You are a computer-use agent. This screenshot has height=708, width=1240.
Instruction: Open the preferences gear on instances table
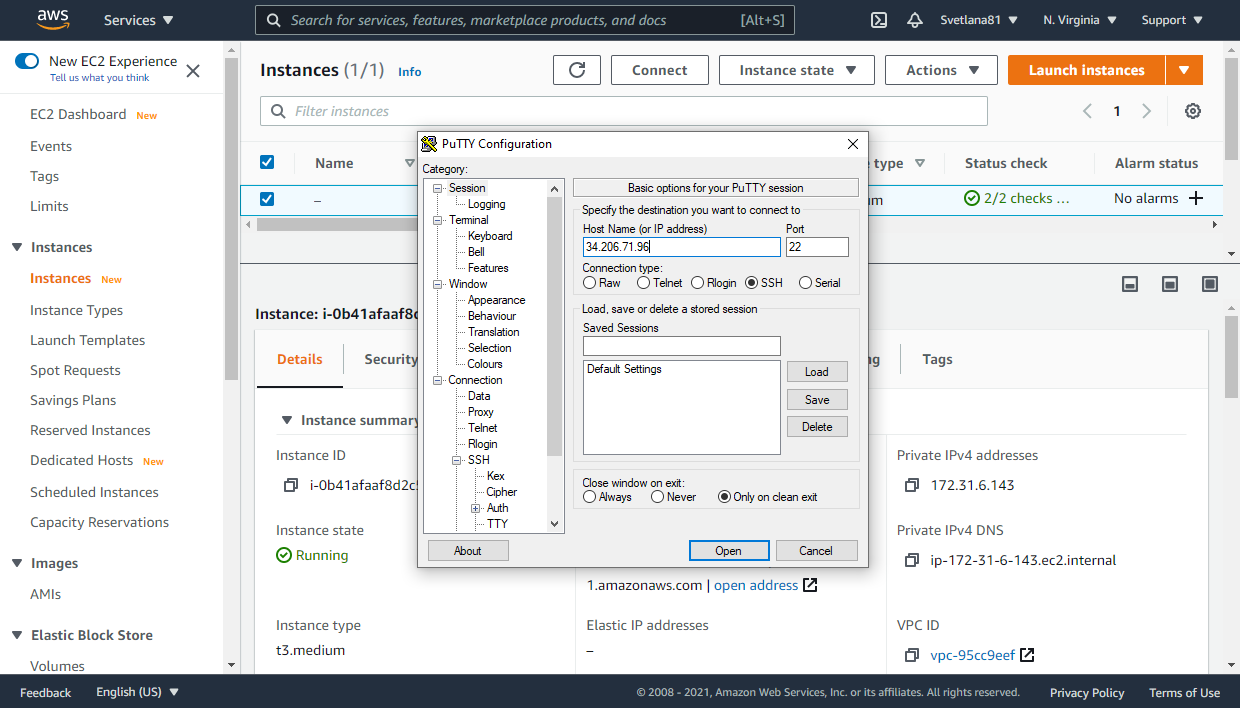point(1192,111)
